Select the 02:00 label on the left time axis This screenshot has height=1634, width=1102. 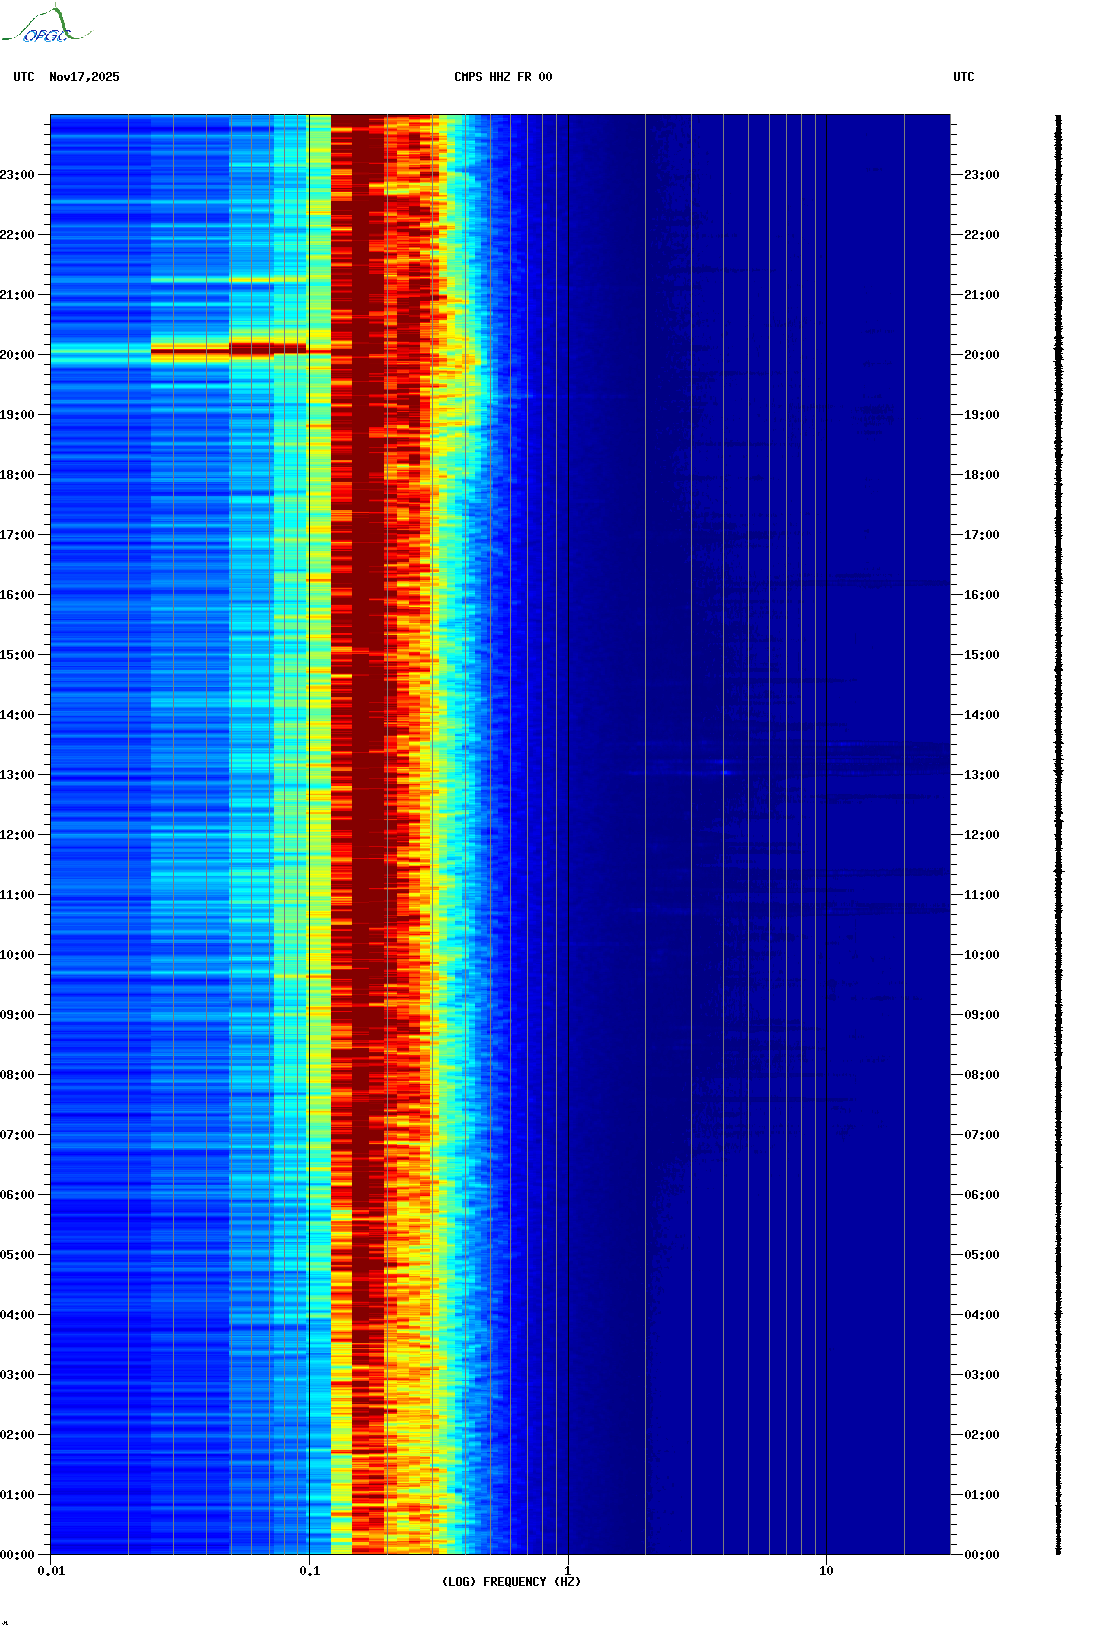tap(17, 1435)
